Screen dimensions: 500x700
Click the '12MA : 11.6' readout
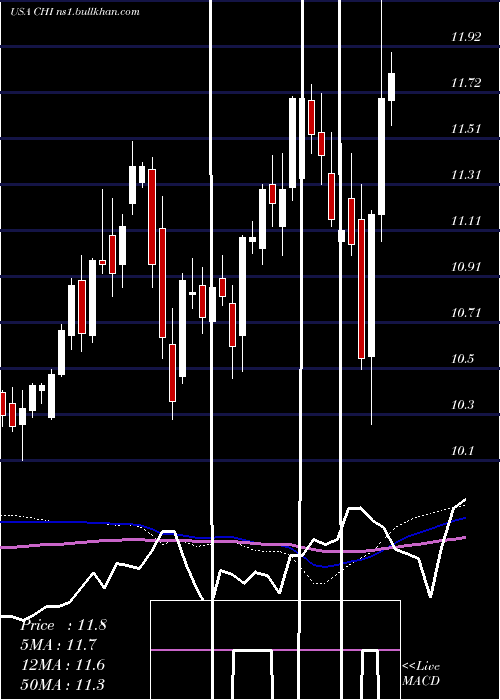click(x=62, y=664)
